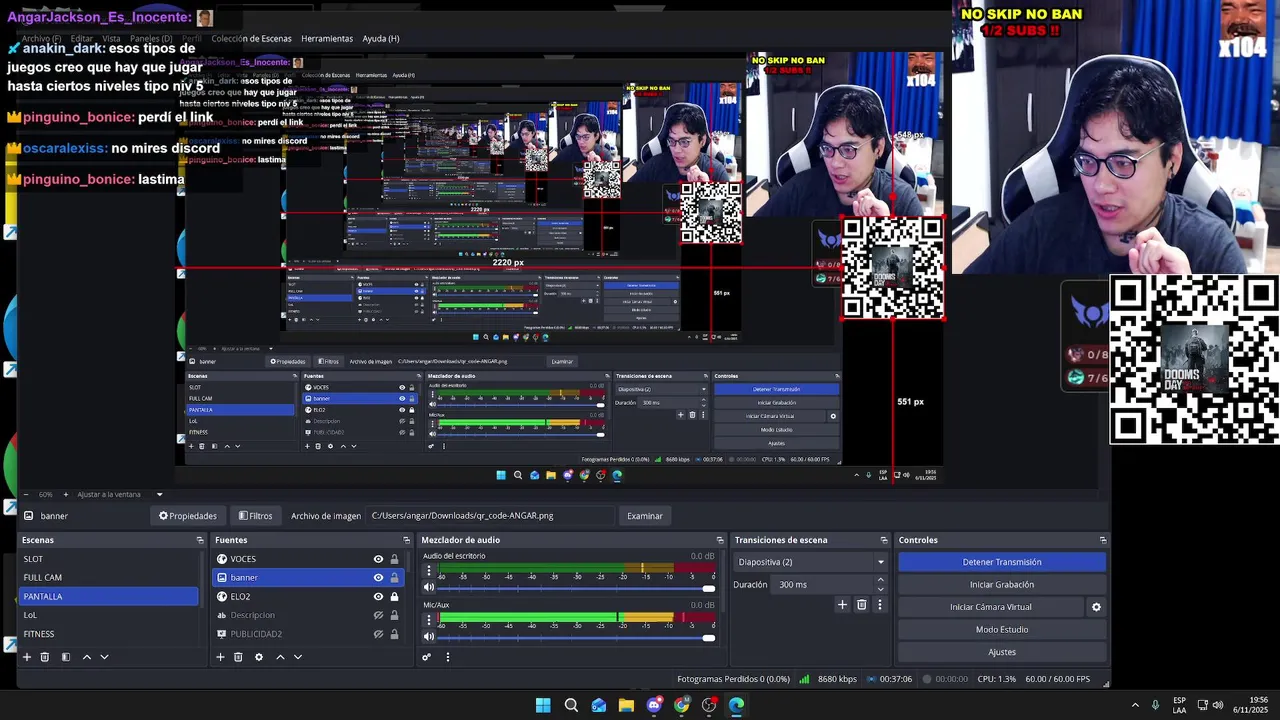Pop out the Transiciones de escena dock
Image resolution: width=1280 pixels, height=720 pixels.
(884, 540)
